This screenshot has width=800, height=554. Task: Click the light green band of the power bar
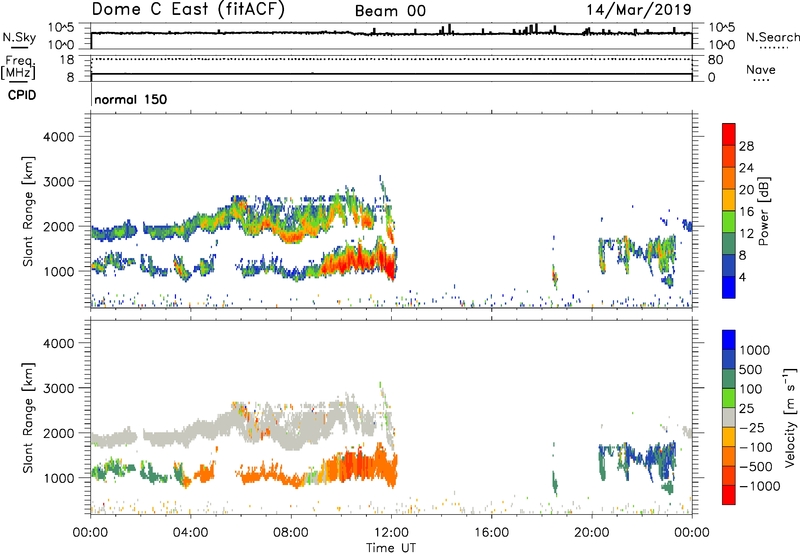[x=729, y=221]
